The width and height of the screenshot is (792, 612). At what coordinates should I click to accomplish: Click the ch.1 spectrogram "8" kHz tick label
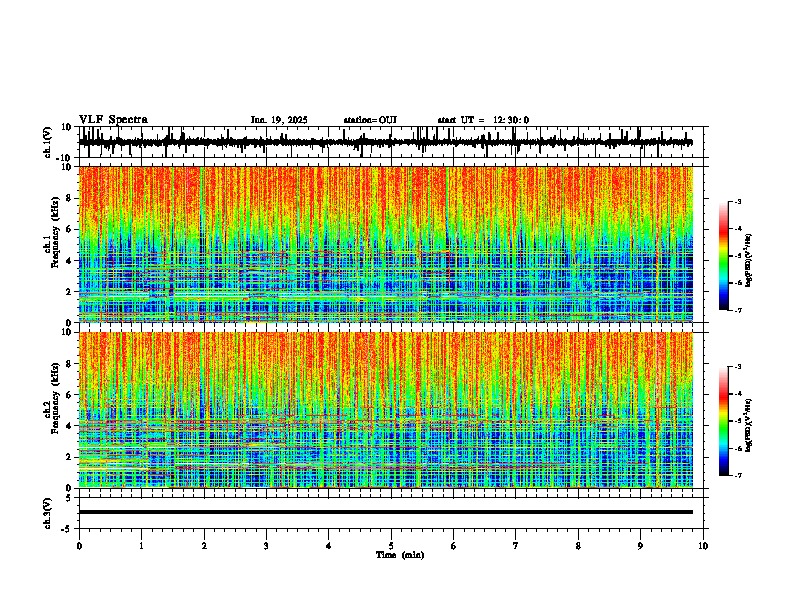[70, 198]
